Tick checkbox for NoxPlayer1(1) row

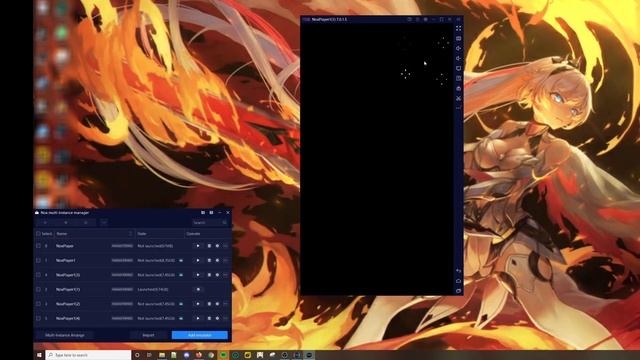coord(38,289)
